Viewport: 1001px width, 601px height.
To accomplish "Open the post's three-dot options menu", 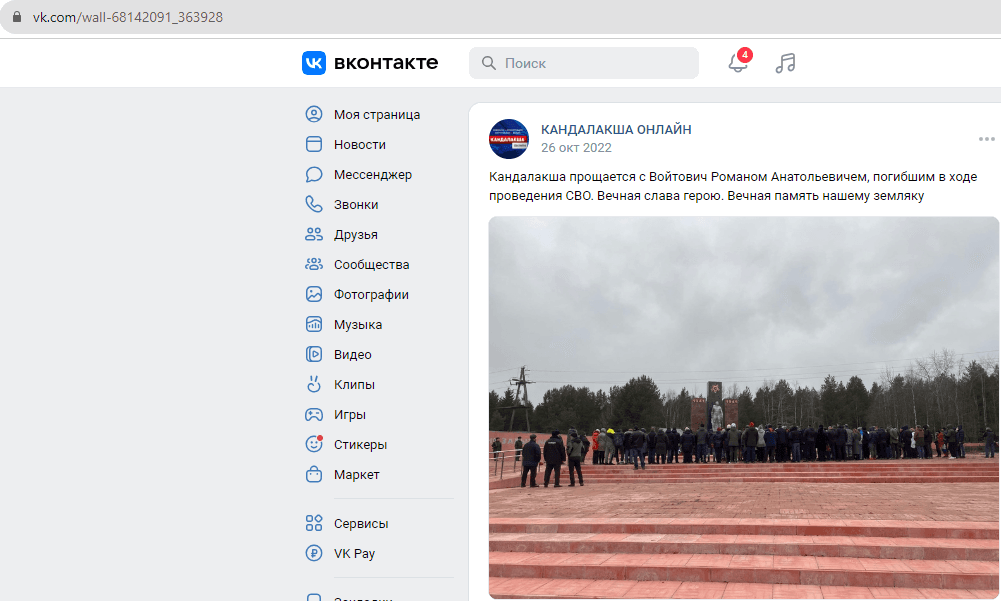I will [x=986, y=139].
